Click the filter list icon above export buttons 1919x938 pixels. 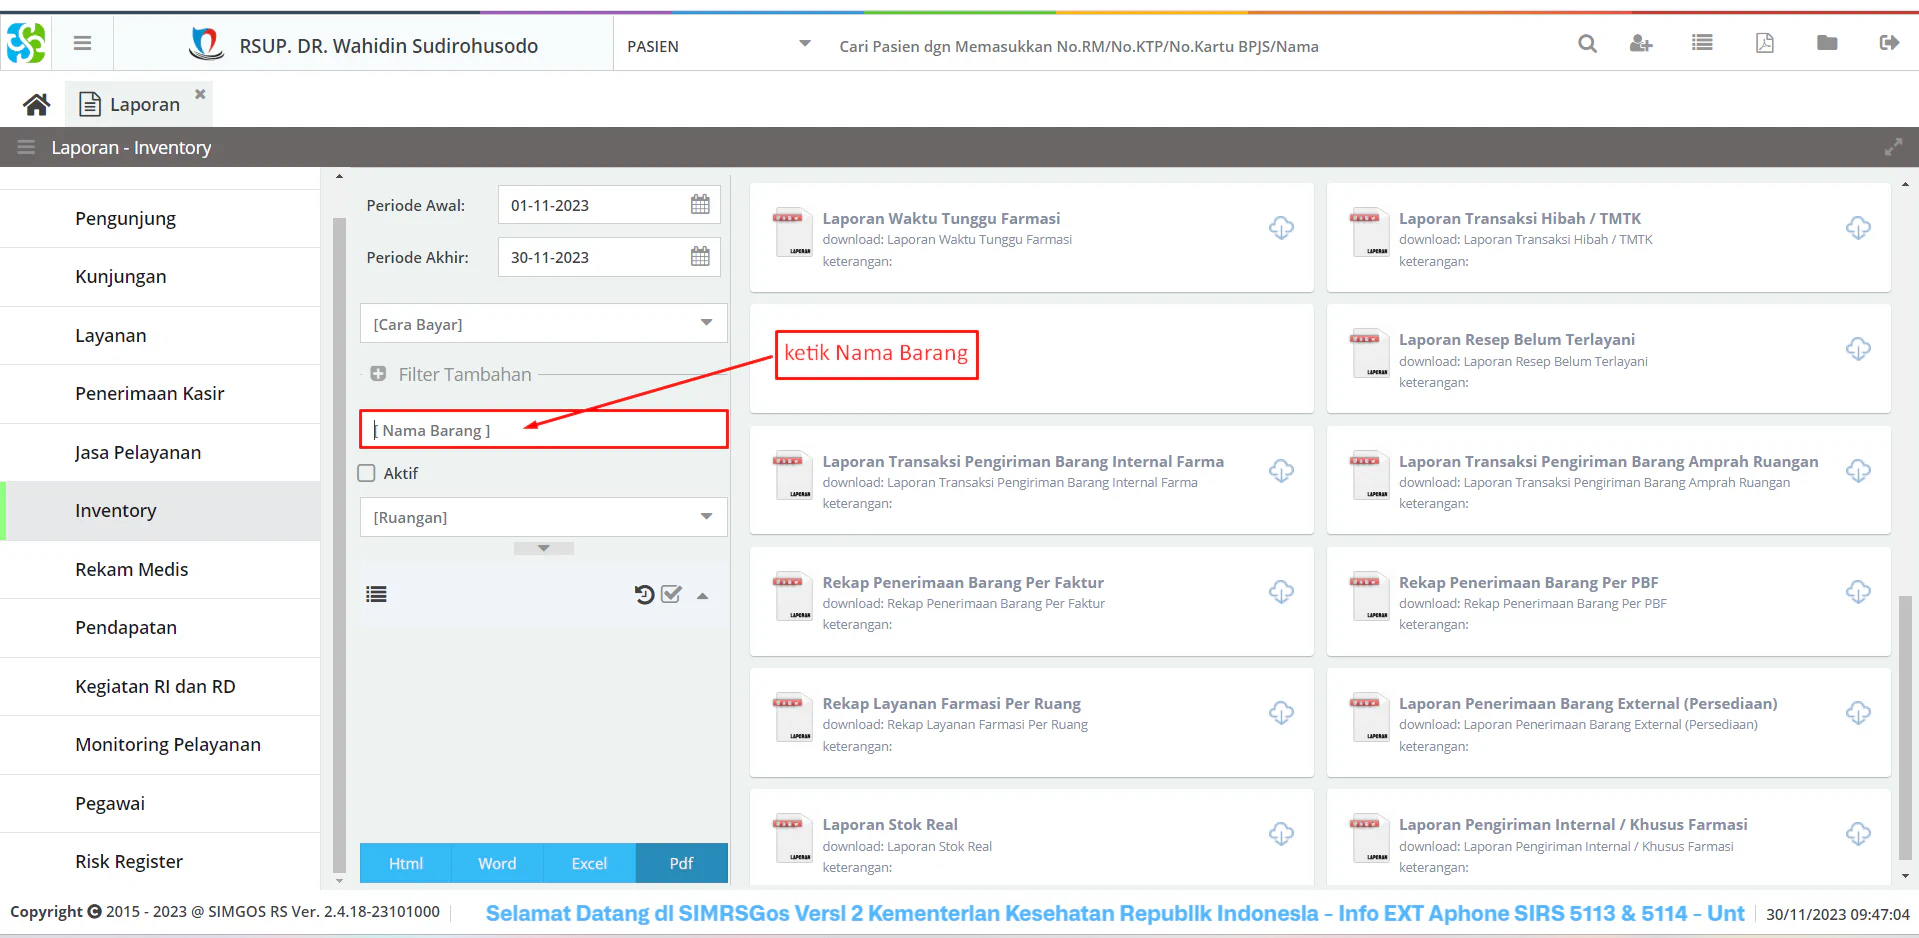tap(376, 594)
